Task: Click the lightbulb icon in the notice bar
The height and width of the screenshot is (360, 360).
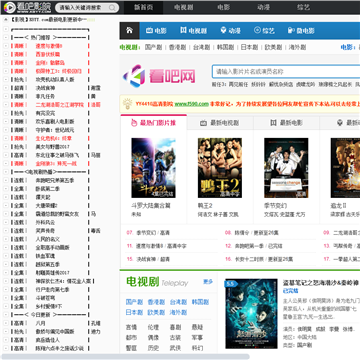Action: click(x=127, y=104)
